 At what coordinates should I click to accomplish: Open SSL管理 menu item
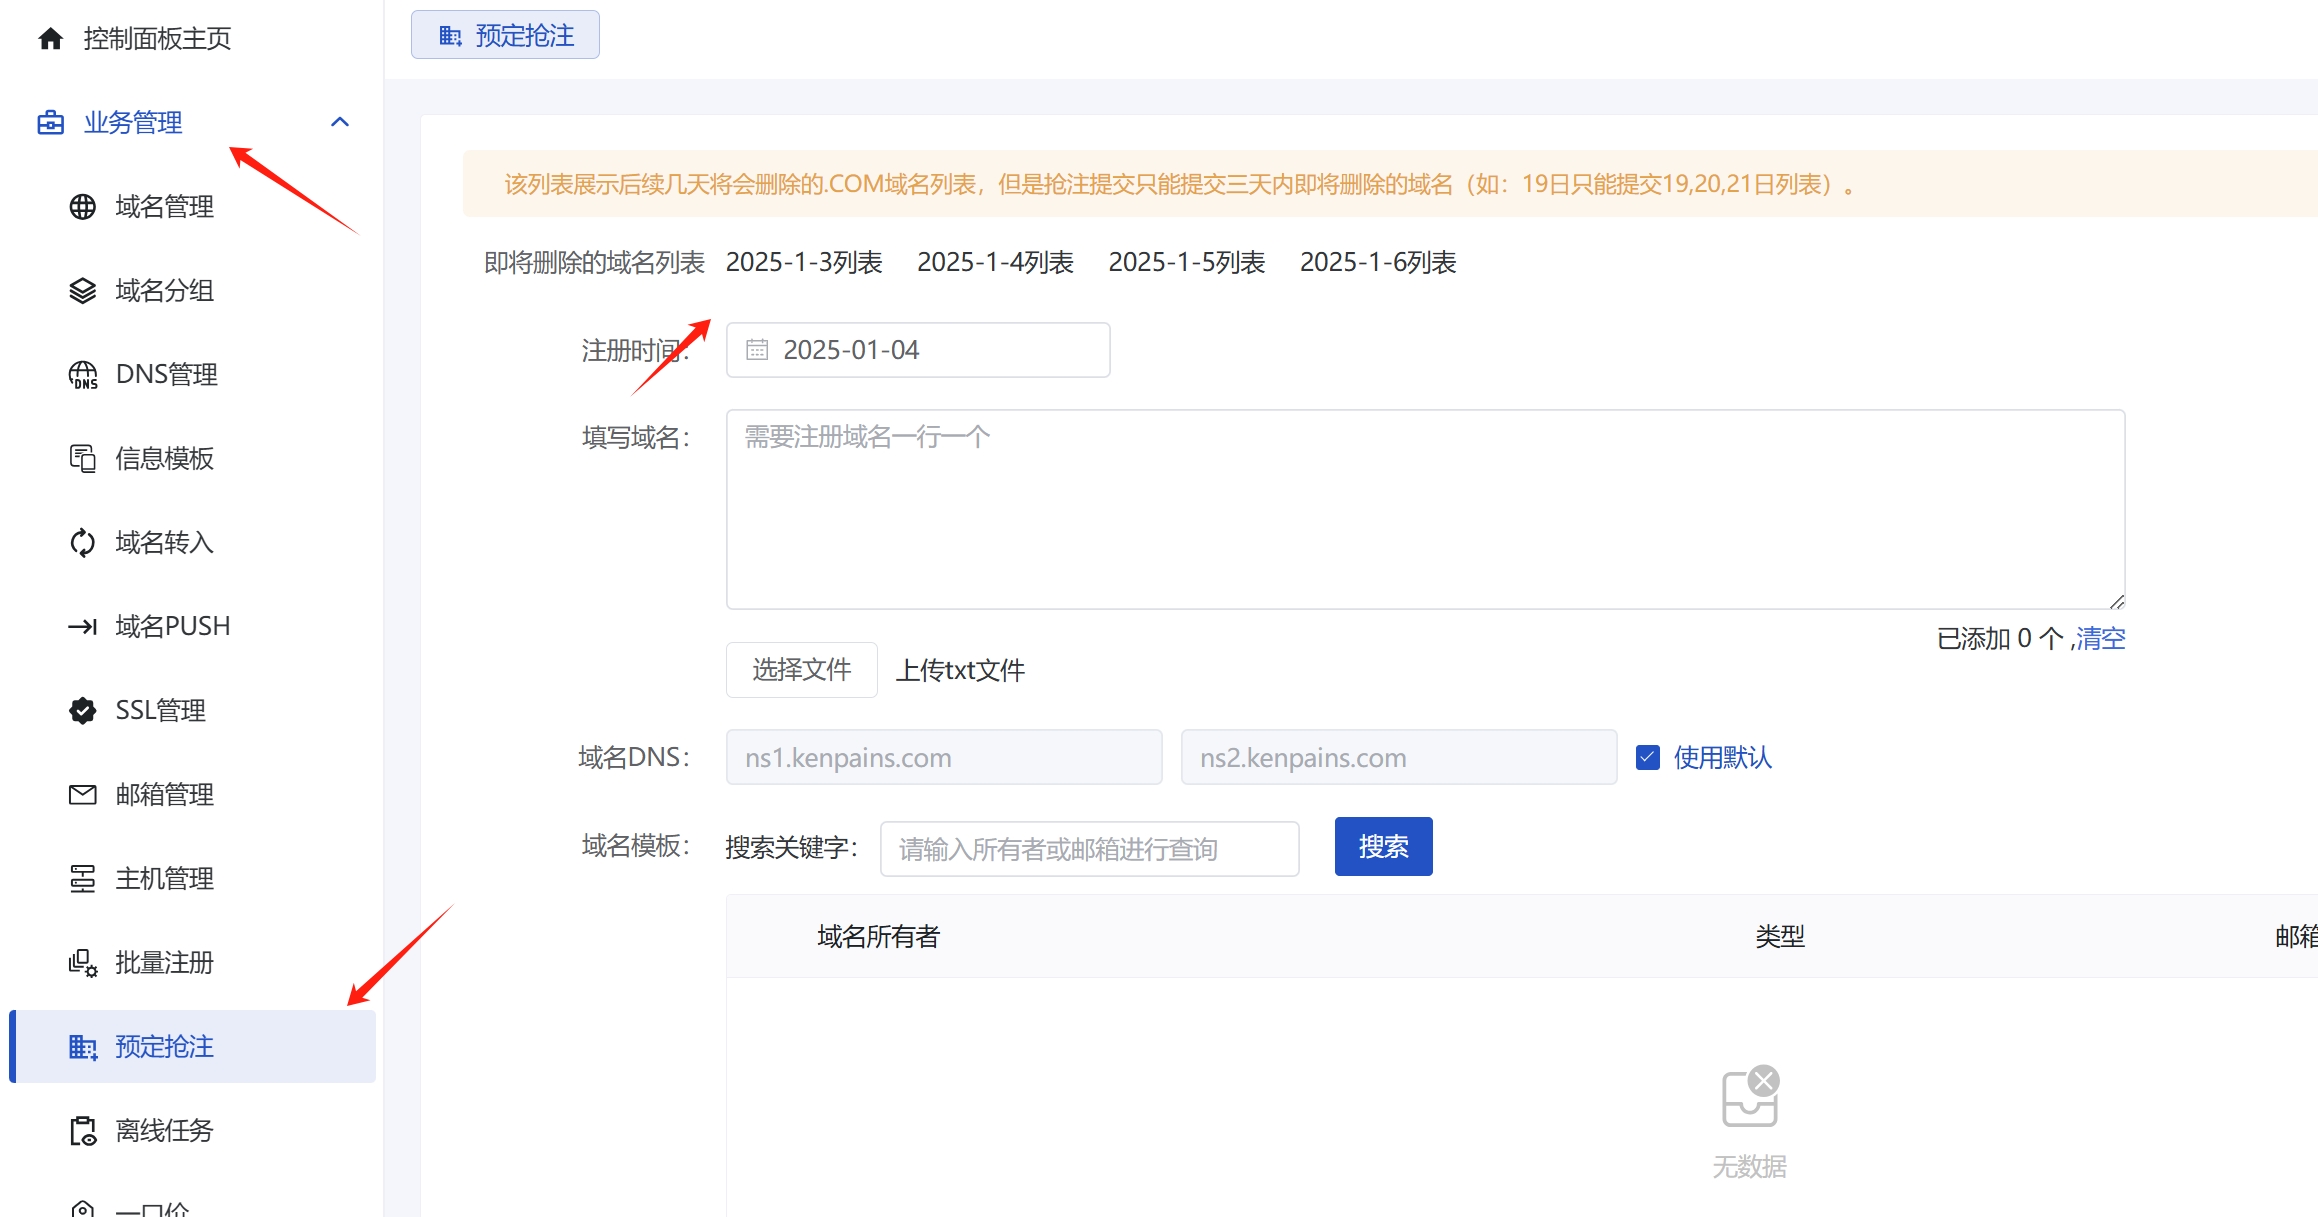161,711
